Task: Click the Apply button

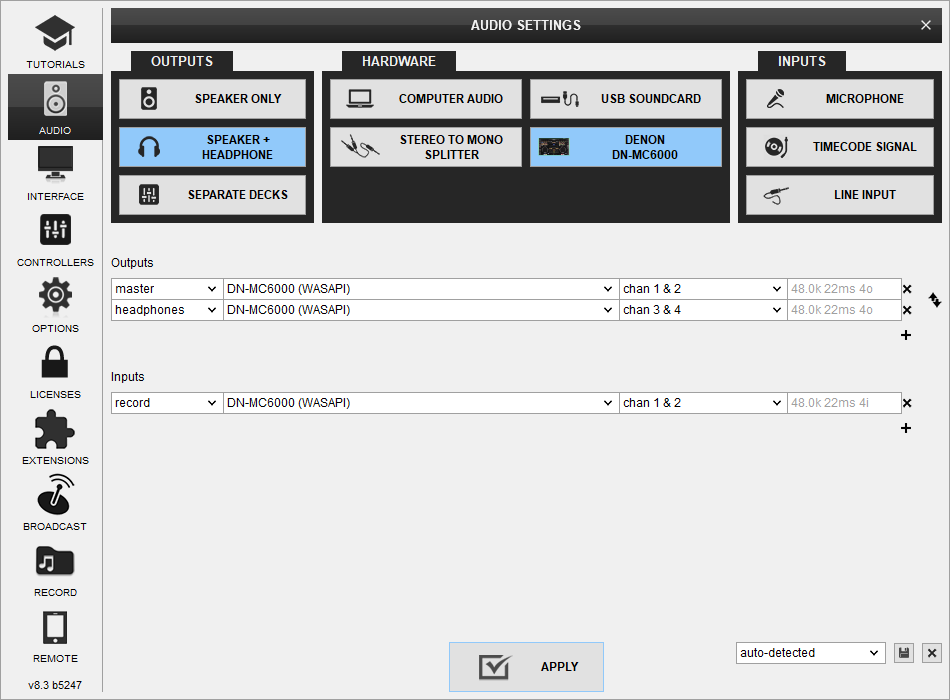Action: pos(526,667)
